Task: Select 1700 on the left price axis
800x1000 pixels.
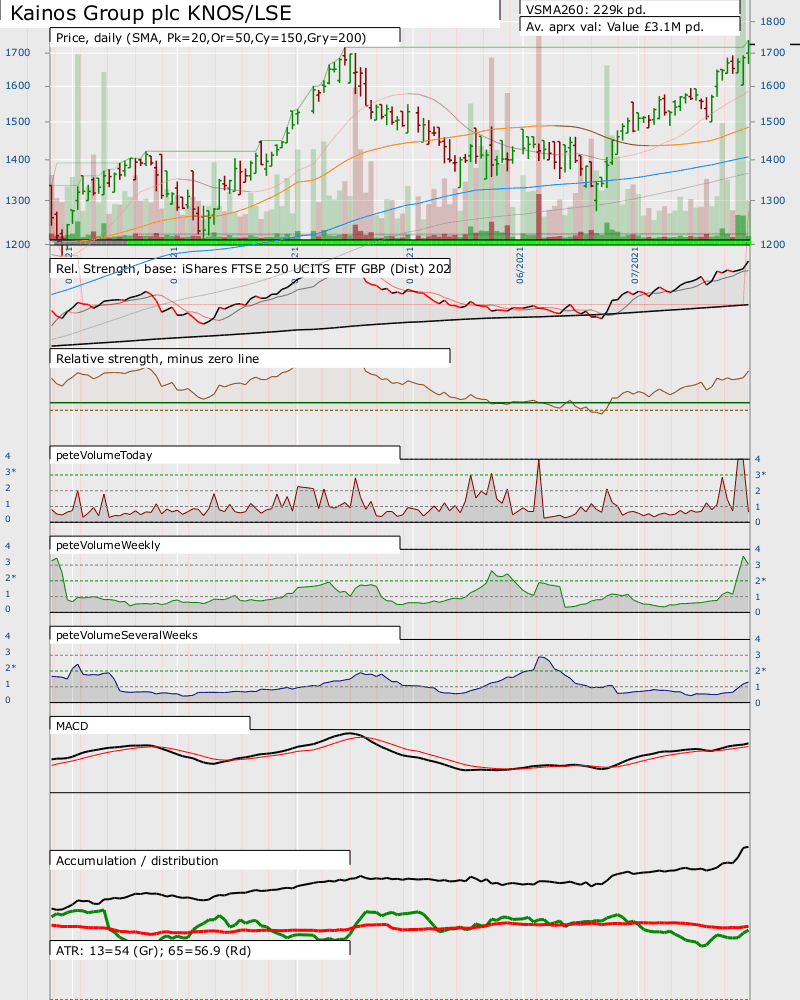Action: 18,52
